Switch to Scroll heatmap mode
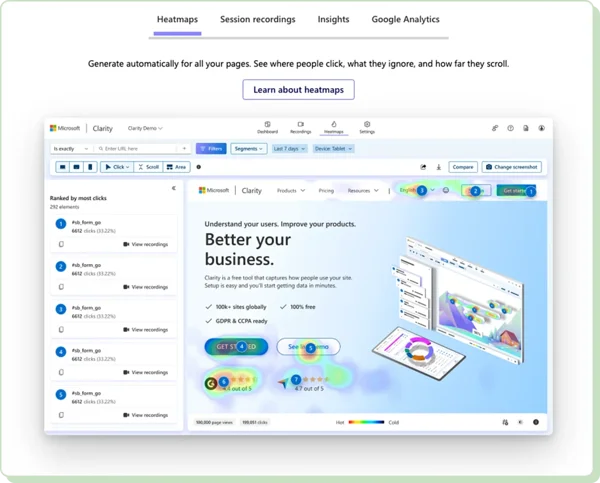 click(148, 167)
